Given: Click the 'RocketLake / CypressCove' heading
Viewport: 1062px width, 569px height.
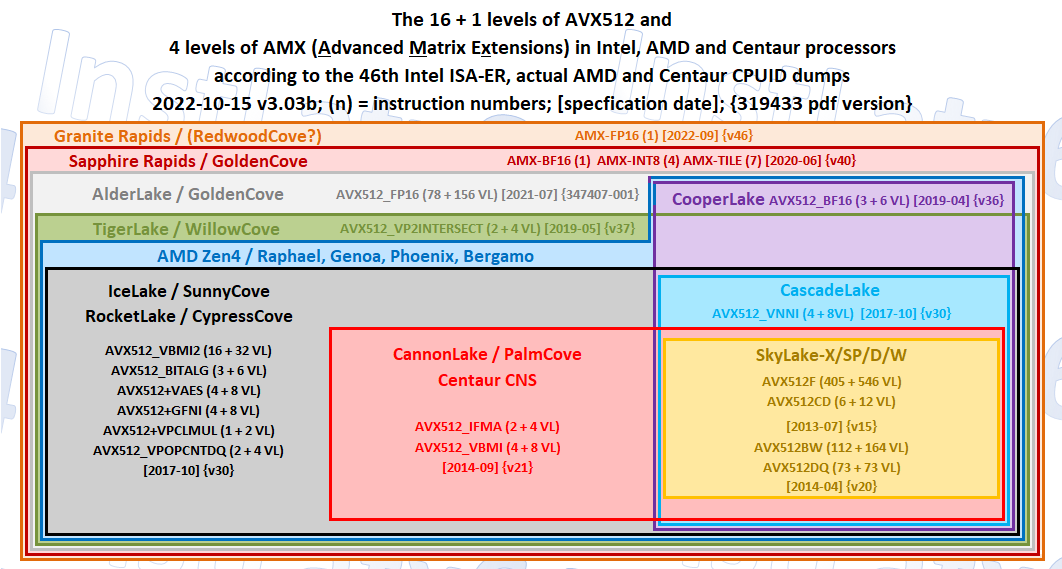Looking at the screenshot, I should [189, 316].
